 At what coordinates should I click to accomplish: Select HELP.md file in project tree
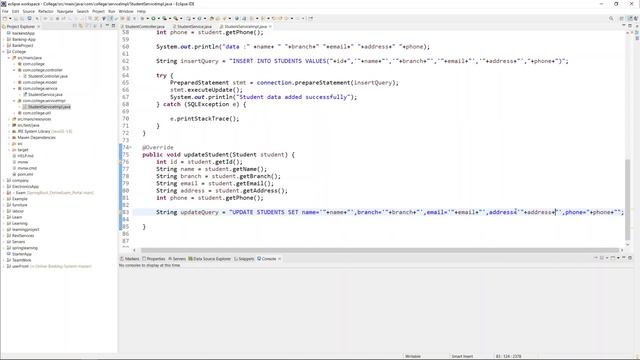(23, 156)
